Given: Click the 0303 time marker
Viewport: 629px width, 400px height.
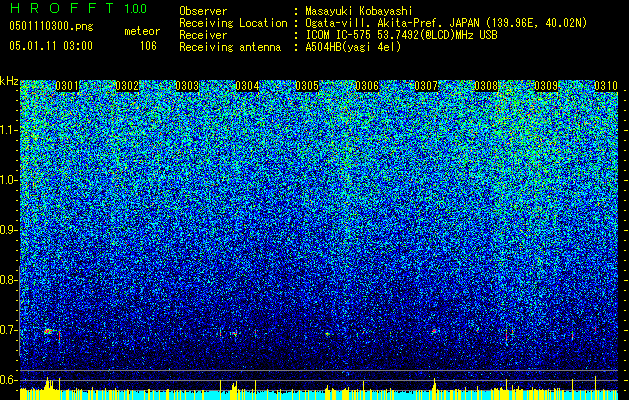Looking at the screenshot, I should 187,86.
